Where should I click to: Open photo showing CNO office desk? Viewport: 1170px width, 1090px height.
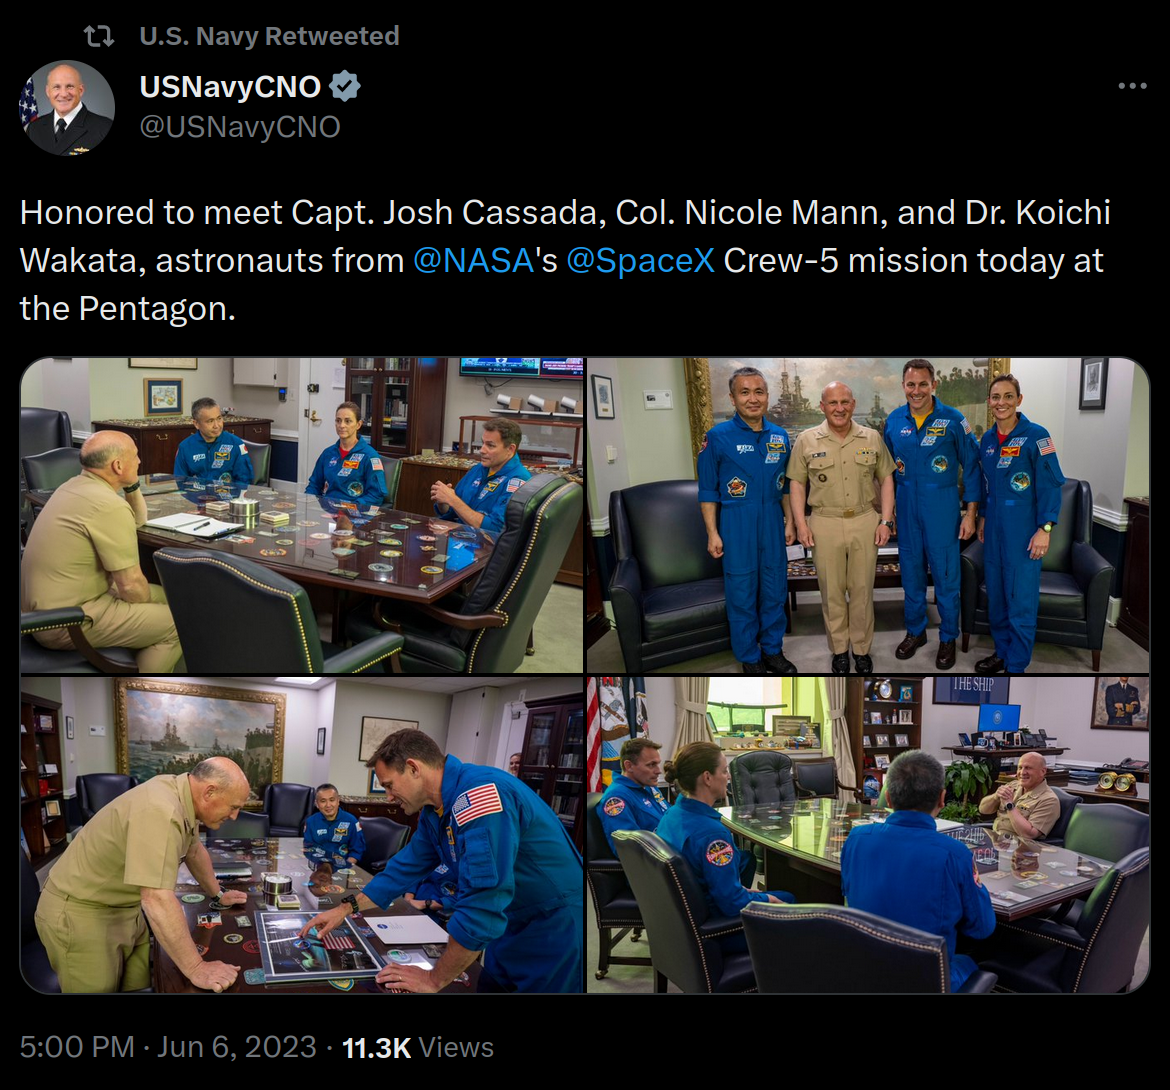(869, 835)
